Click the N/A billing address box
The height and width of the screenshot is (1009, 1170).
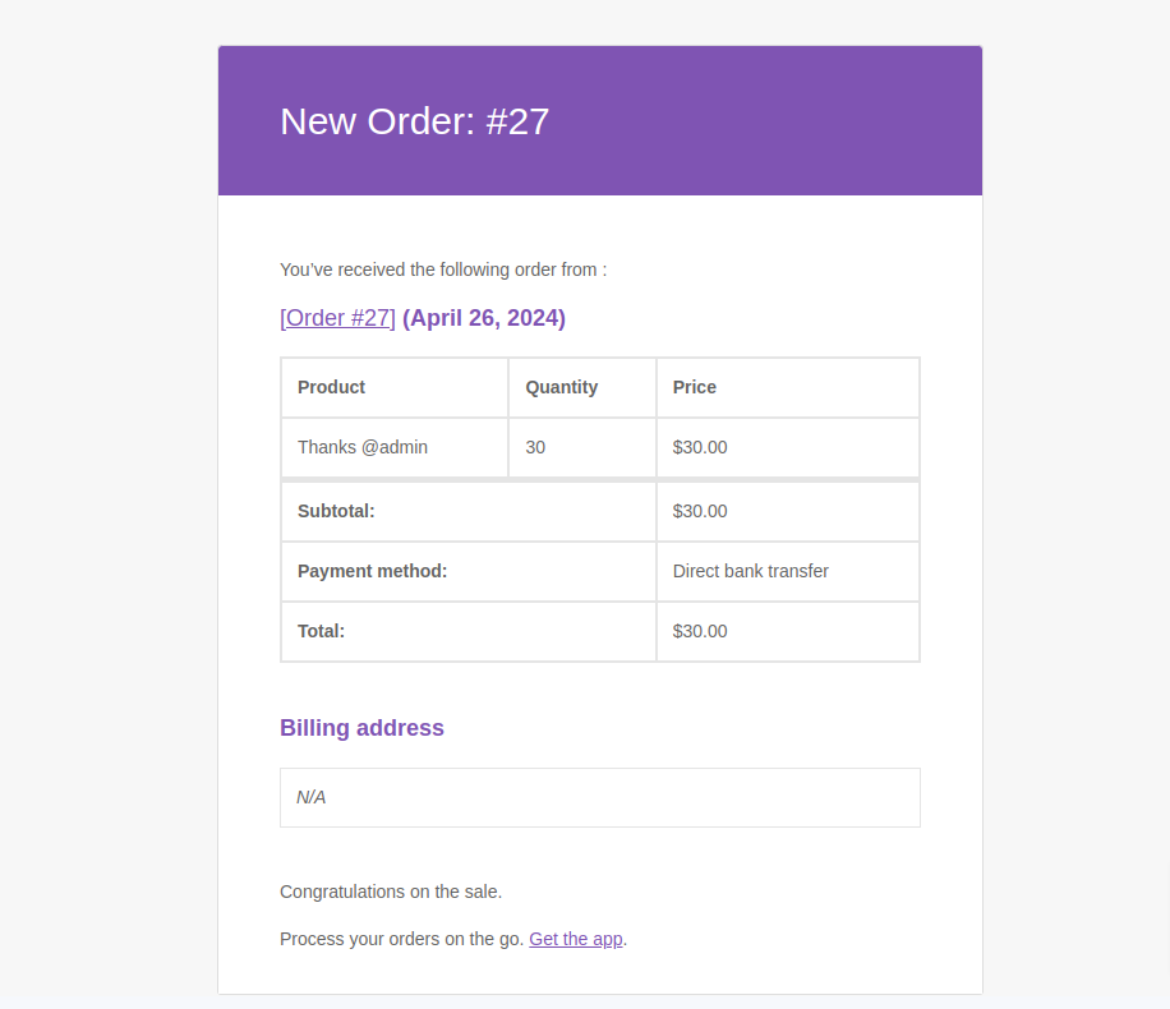[599, 797]
